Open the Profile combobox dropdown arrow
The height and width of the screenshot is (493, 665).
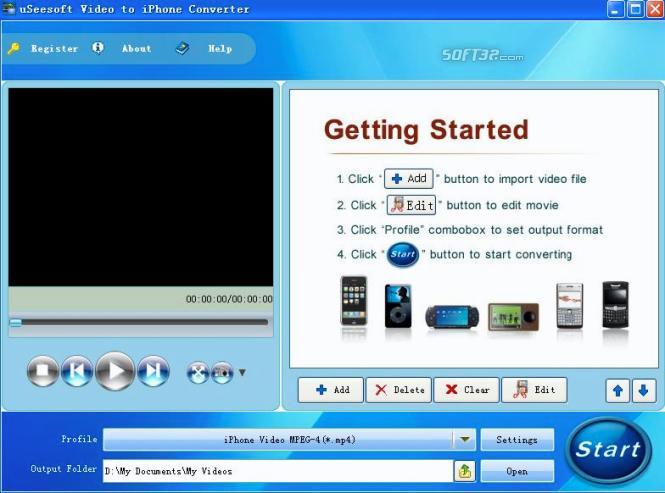(465, 440)
